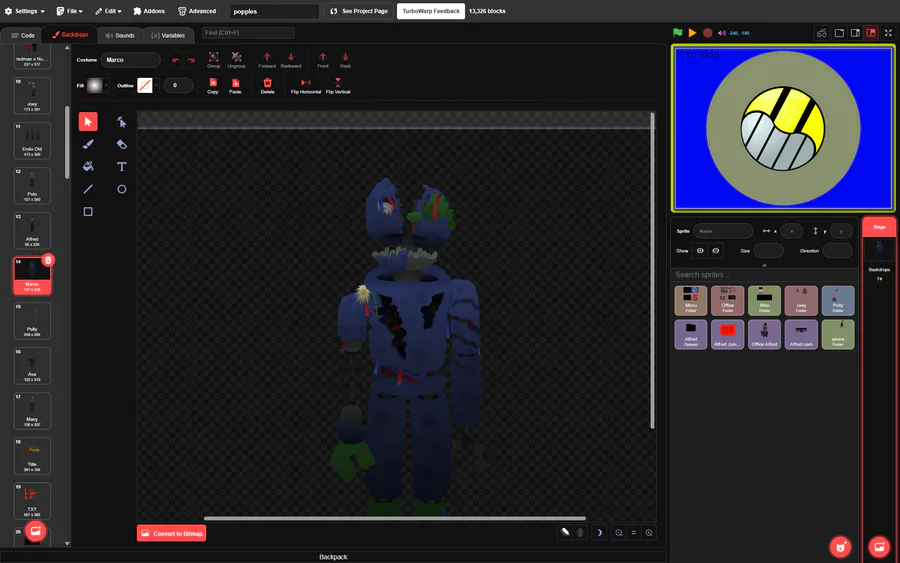Click Flip Horizontal
This screenshot has height=563, width=900.
pyautogui.click(x=306, y=86)
